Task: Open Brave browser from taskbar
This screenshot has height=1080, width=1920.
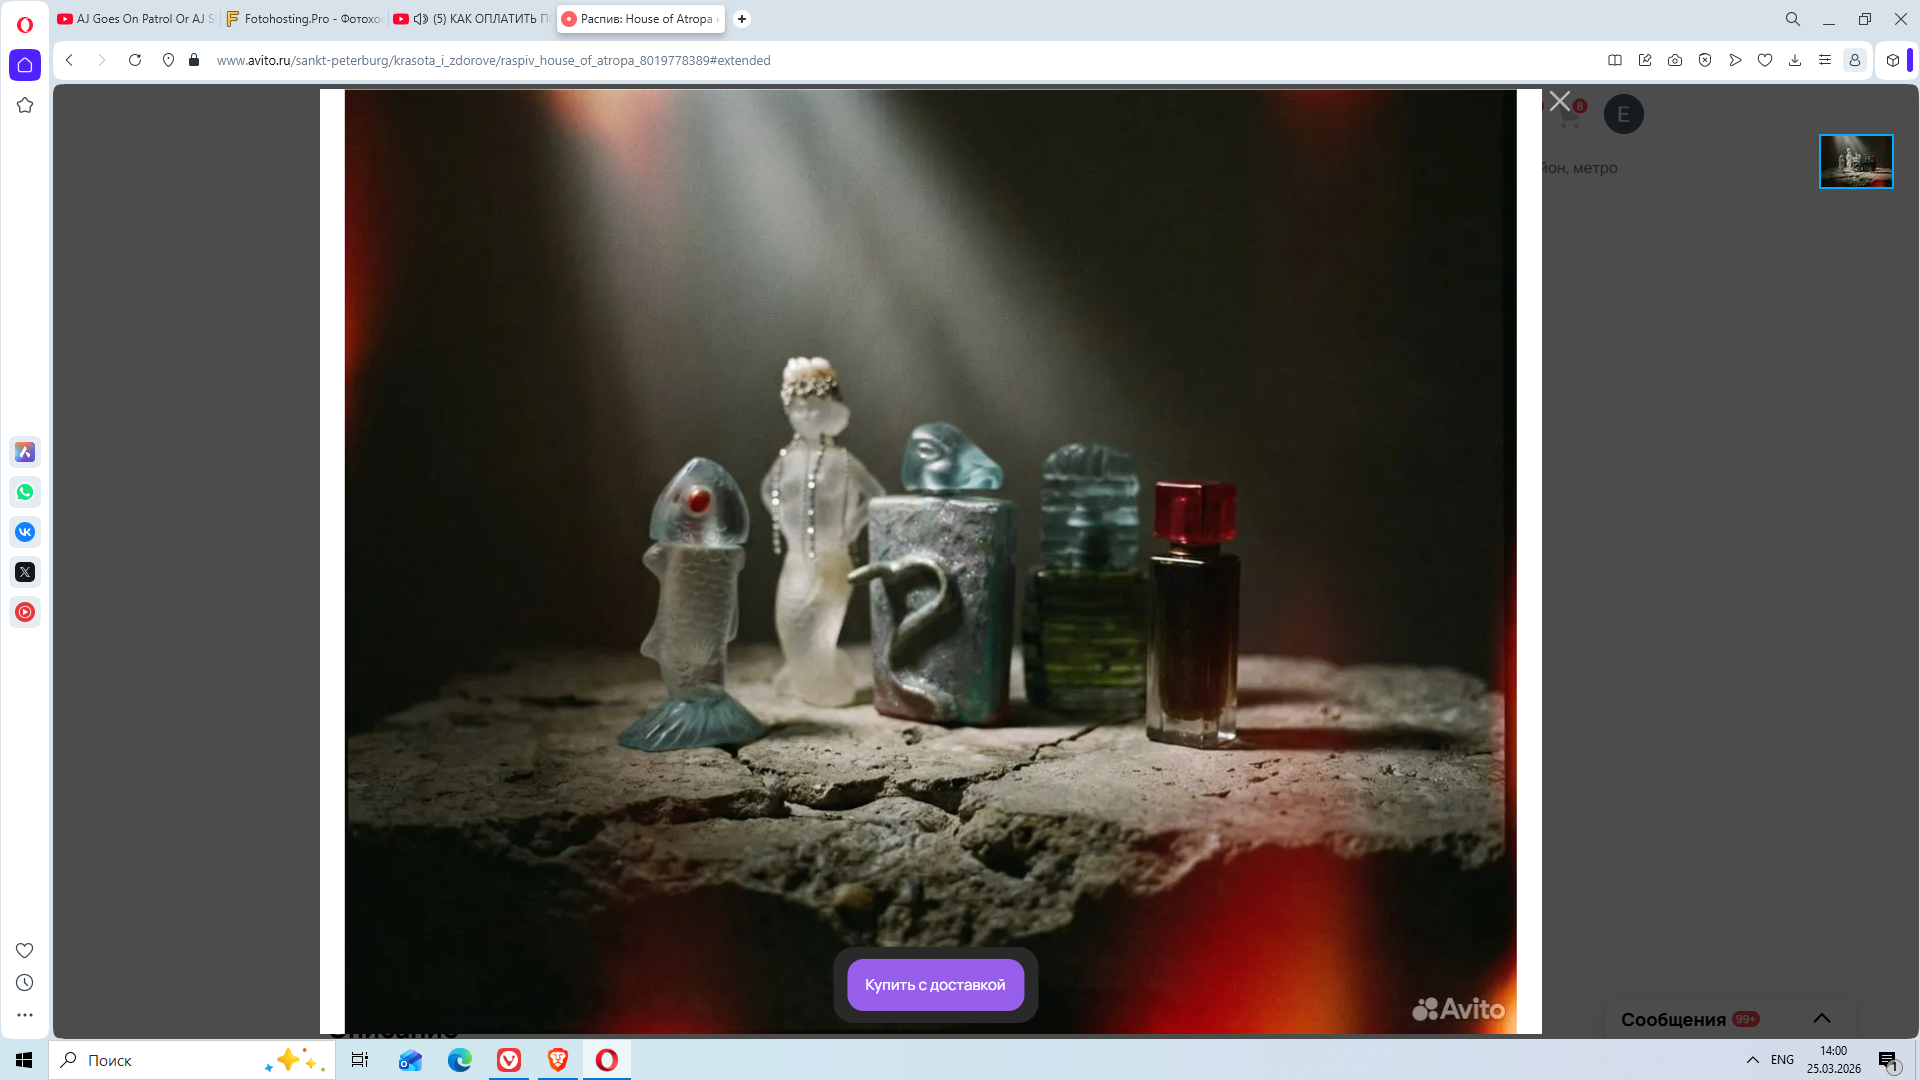Action: coord(558,1060)
